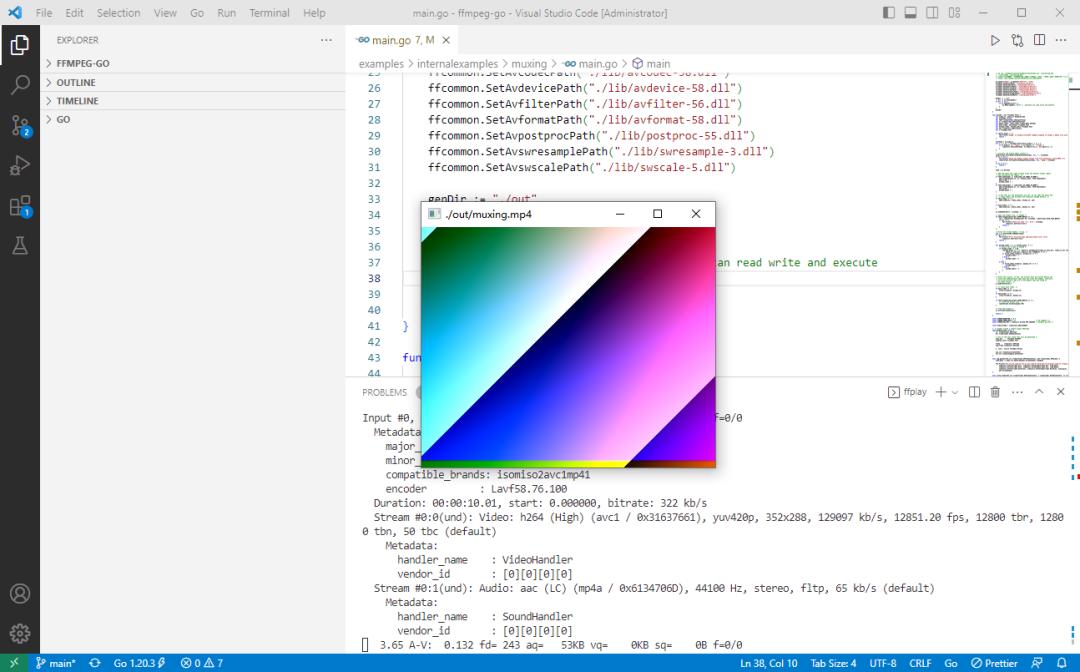Toggle the secondary side bar layout
Image resolution: width=1080 pixels, height=672 pixels.
pyautogui.click(x=932, y=13)
